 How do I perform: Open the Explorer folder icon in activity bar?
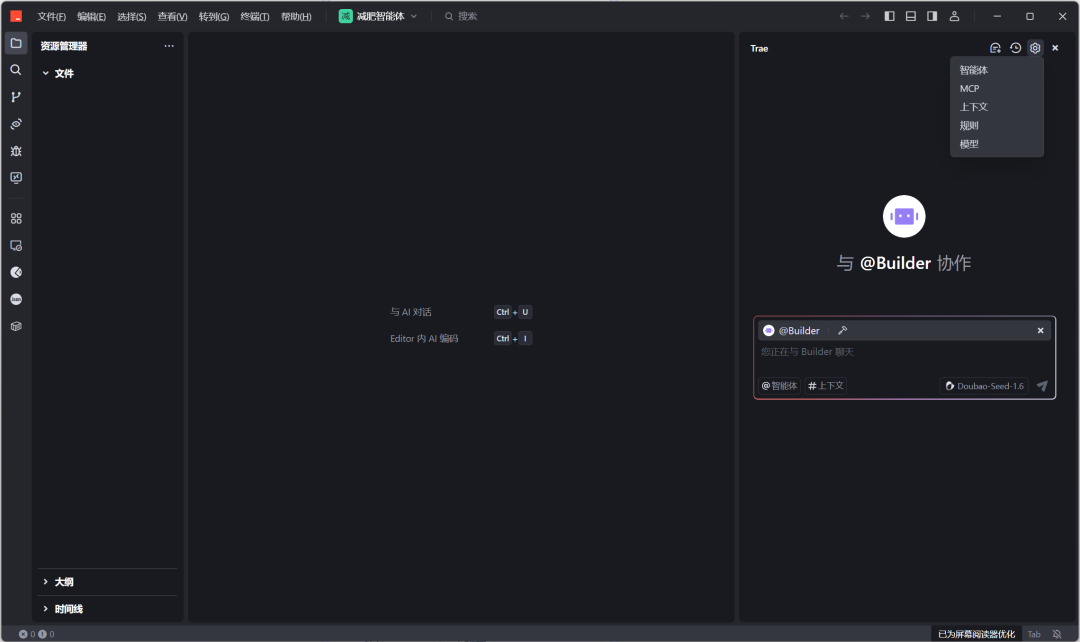pos(16,43)
